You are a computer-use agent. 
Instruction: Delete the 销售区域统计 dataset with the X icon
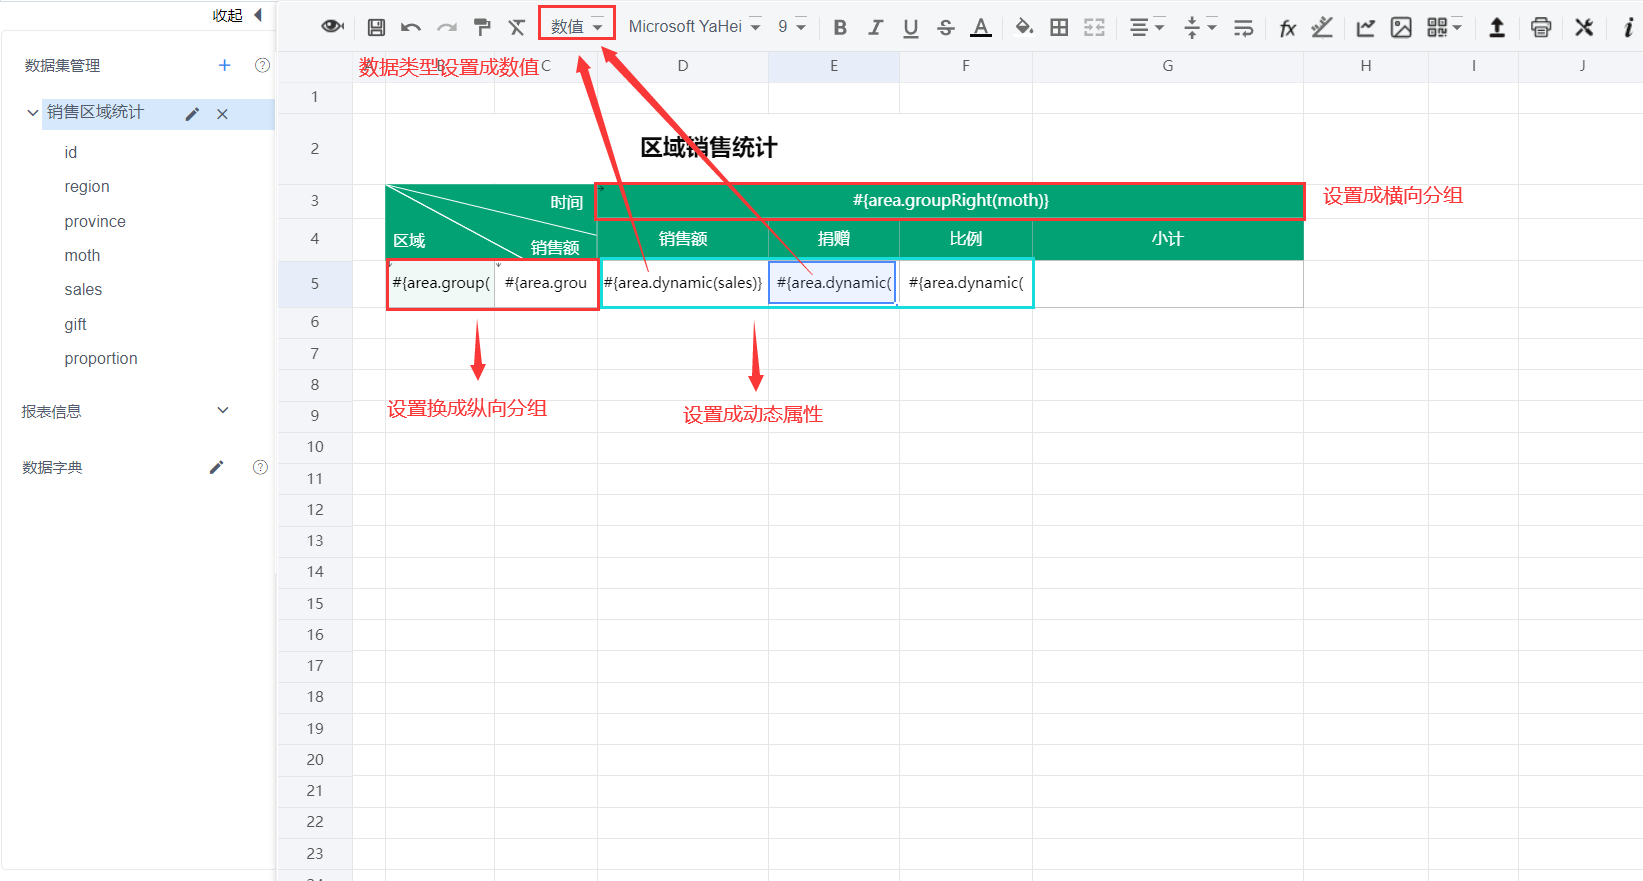pos(222,114)
